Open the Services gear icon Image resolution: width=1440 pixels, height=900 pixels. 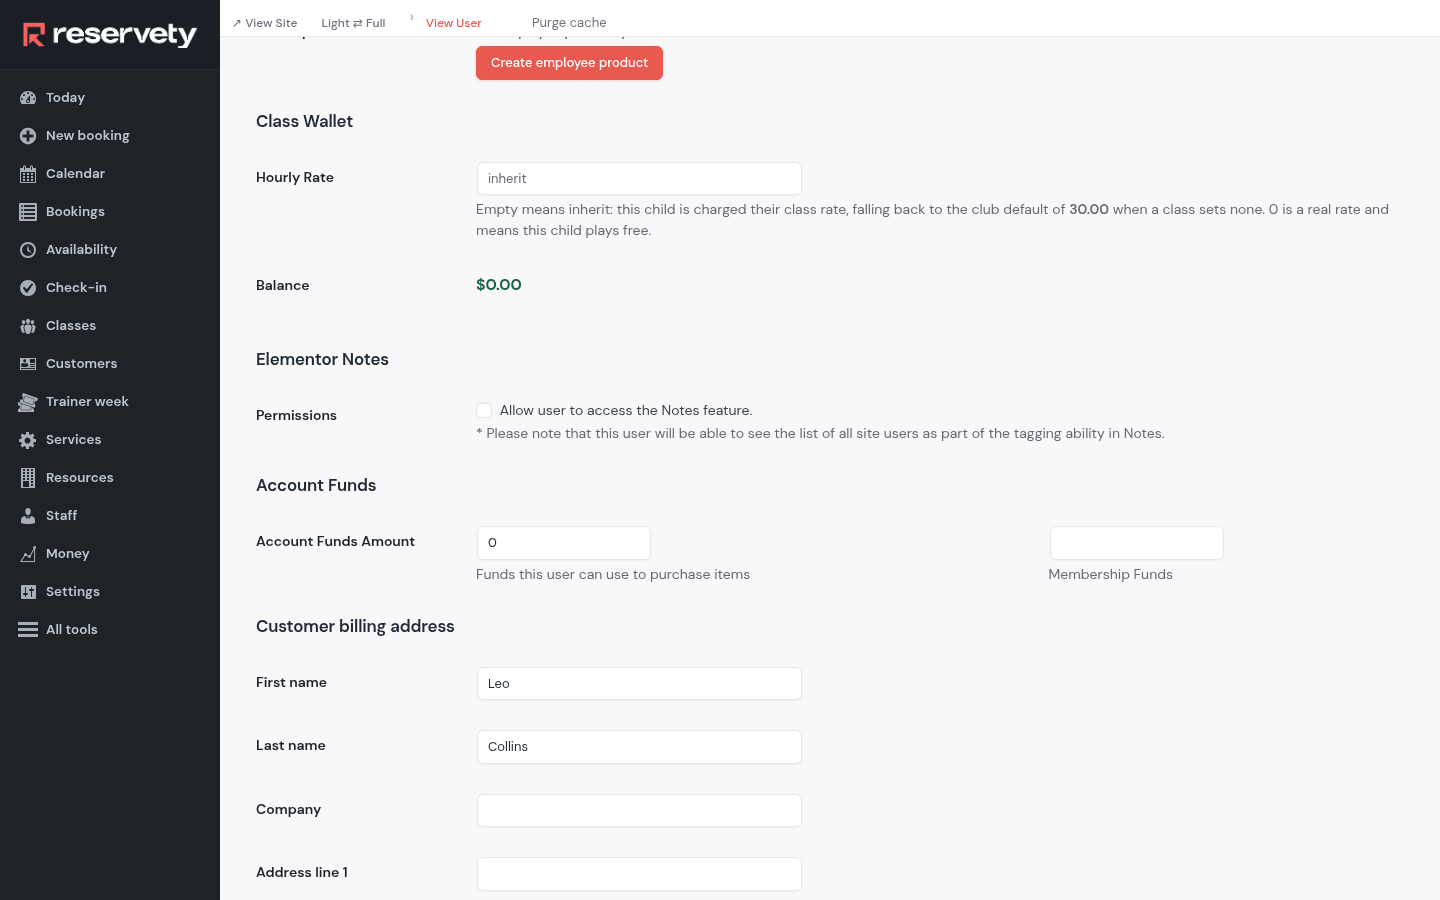(x=28, y=440)
